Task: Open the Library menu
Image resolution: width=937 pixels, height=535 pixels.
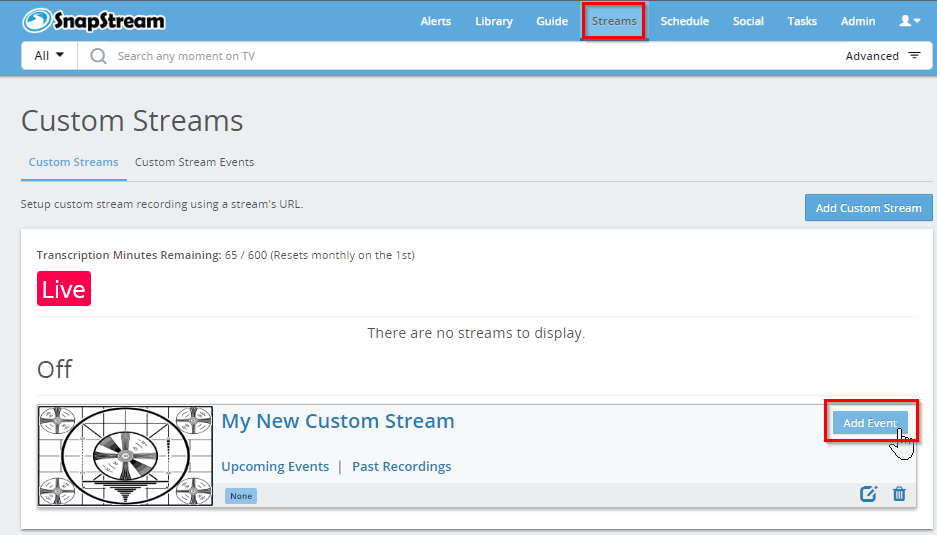Action: (494, 21)
